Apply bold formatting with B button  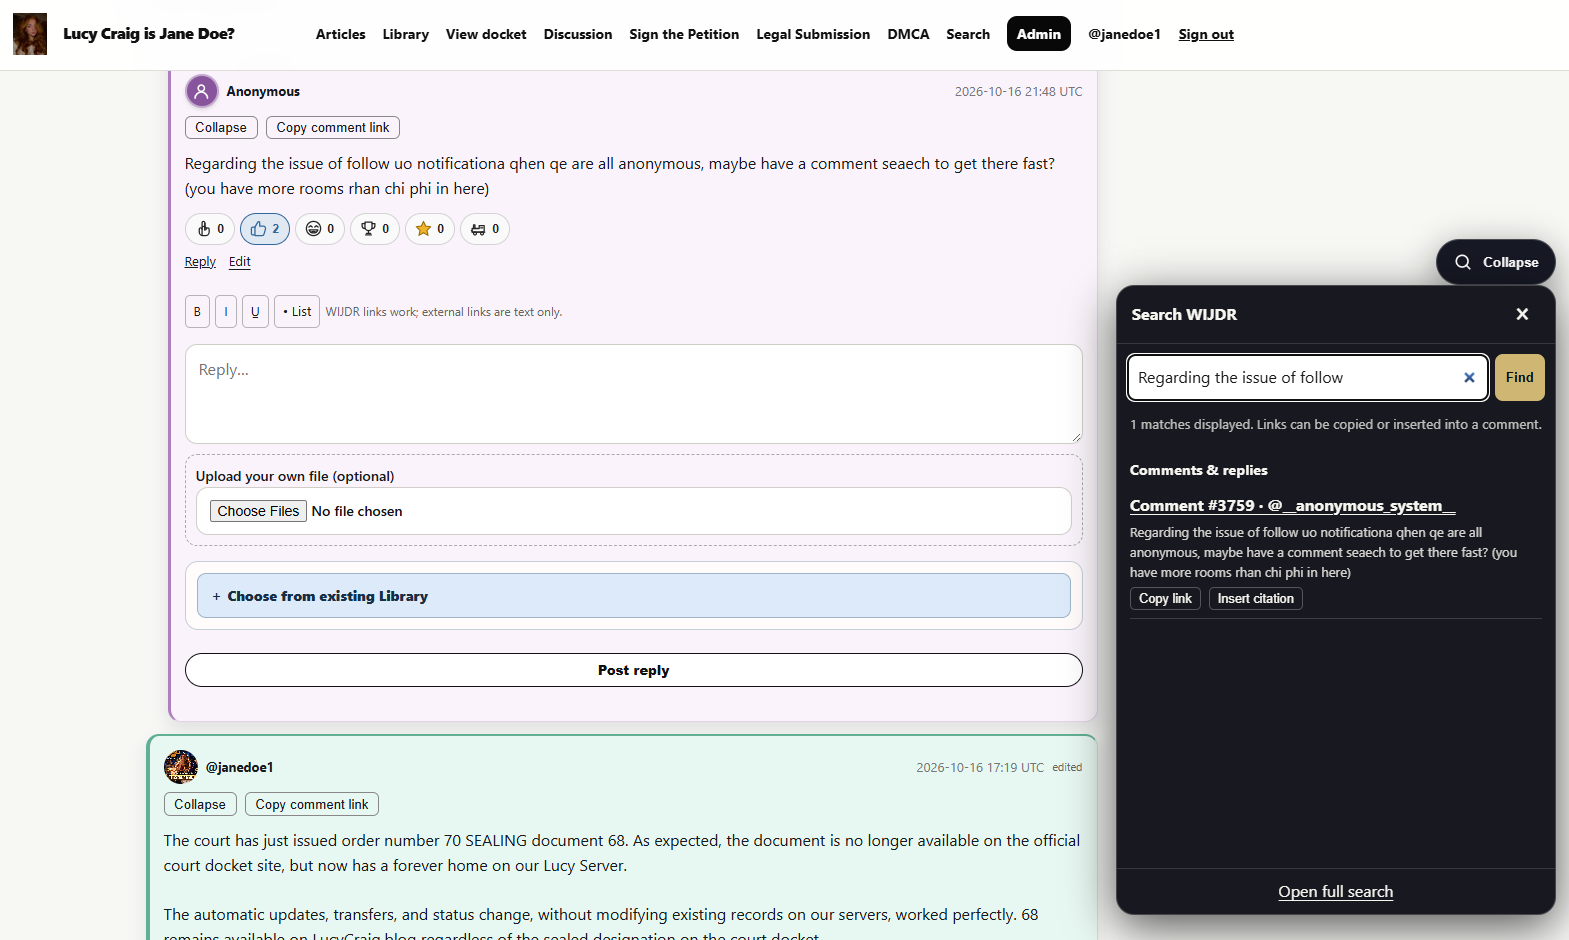pos(197,312)
